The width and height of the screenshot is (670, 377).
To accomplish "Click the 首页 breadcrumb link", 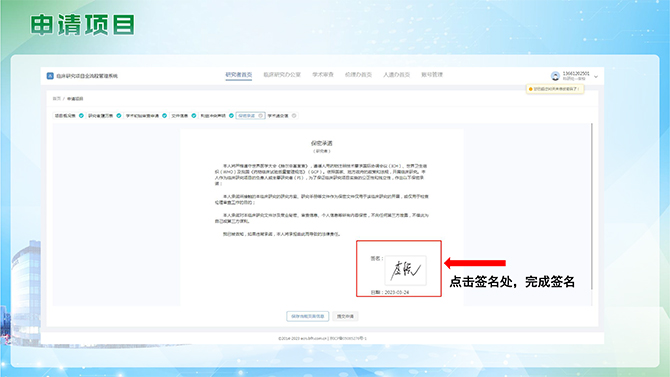I will [56, 99].
